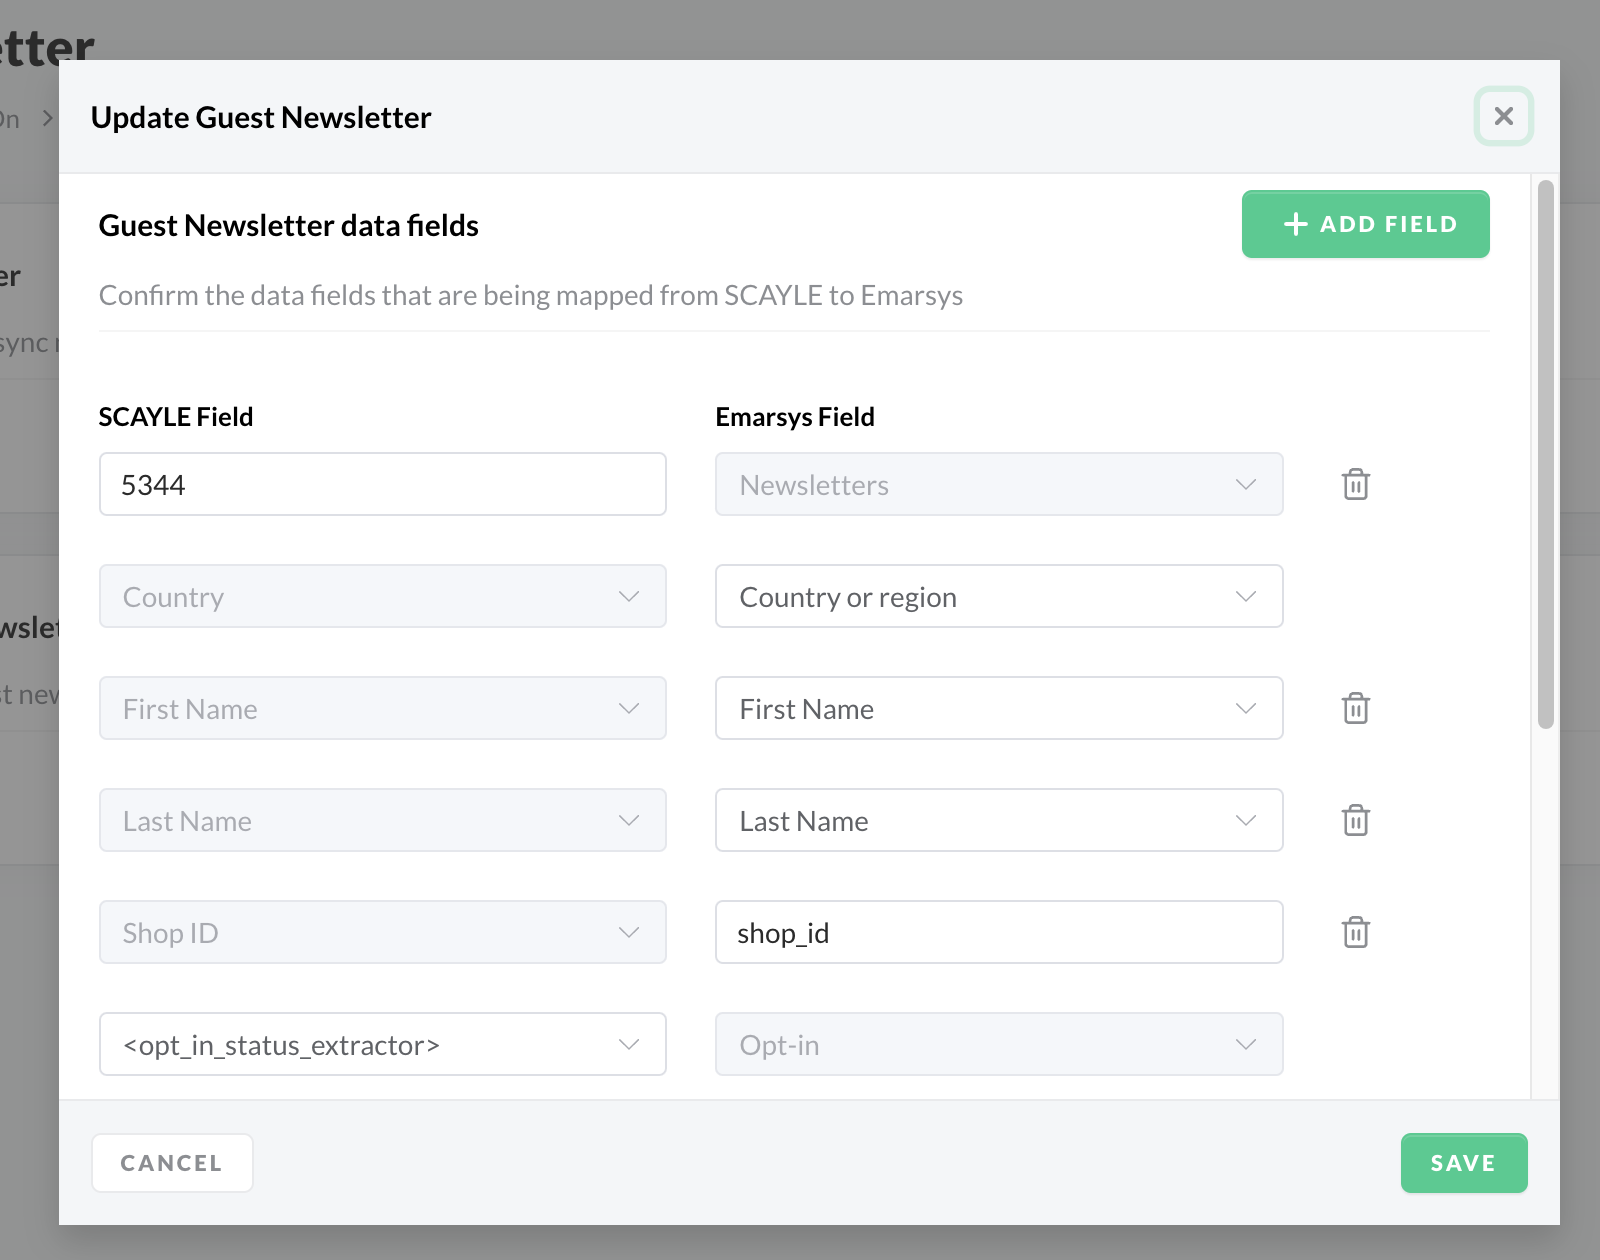Click the 'Confirm the data fields' description text
1600x1260 pixels.
pos(531,296)
